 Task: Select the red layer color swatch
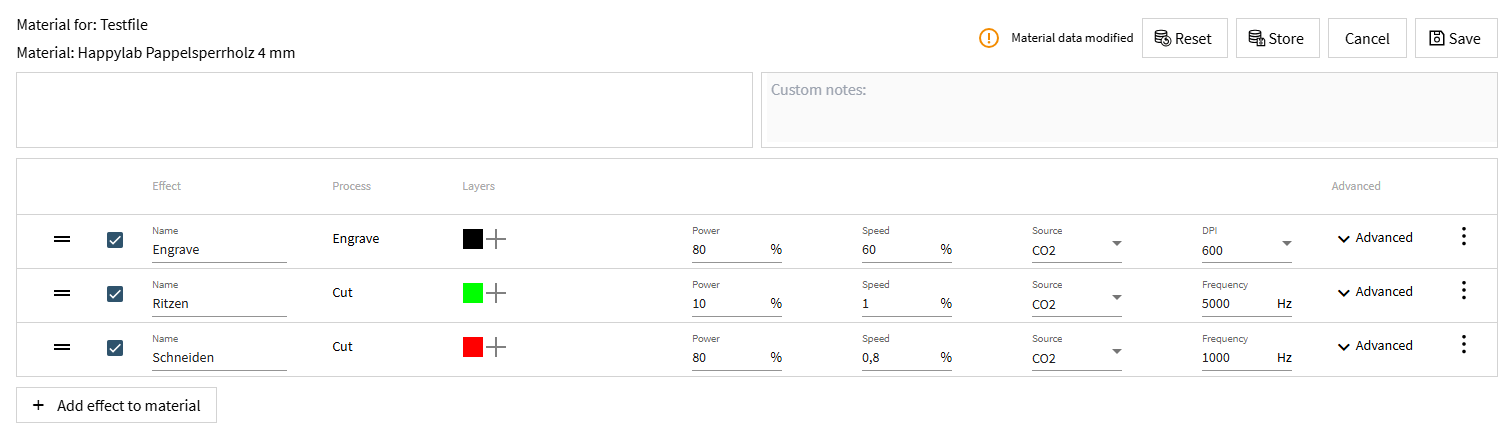coord(473,347)
